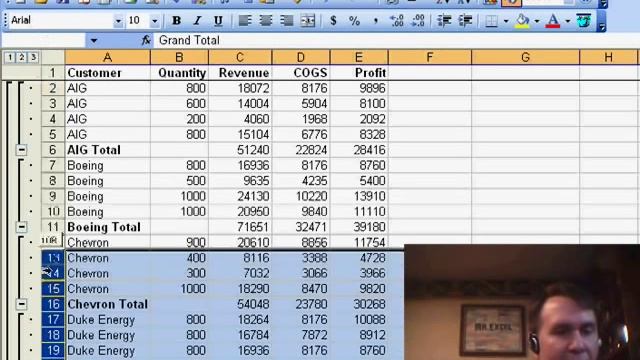The width and height of the screenshot is (640, 360).
Task: Collapse the Chevron Total group
Action: coord(21,304)
